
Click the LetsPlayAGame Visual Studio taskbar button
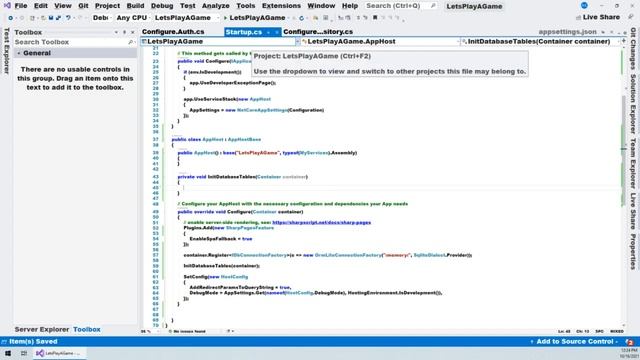pyautogui.click(x=59, y=353)
